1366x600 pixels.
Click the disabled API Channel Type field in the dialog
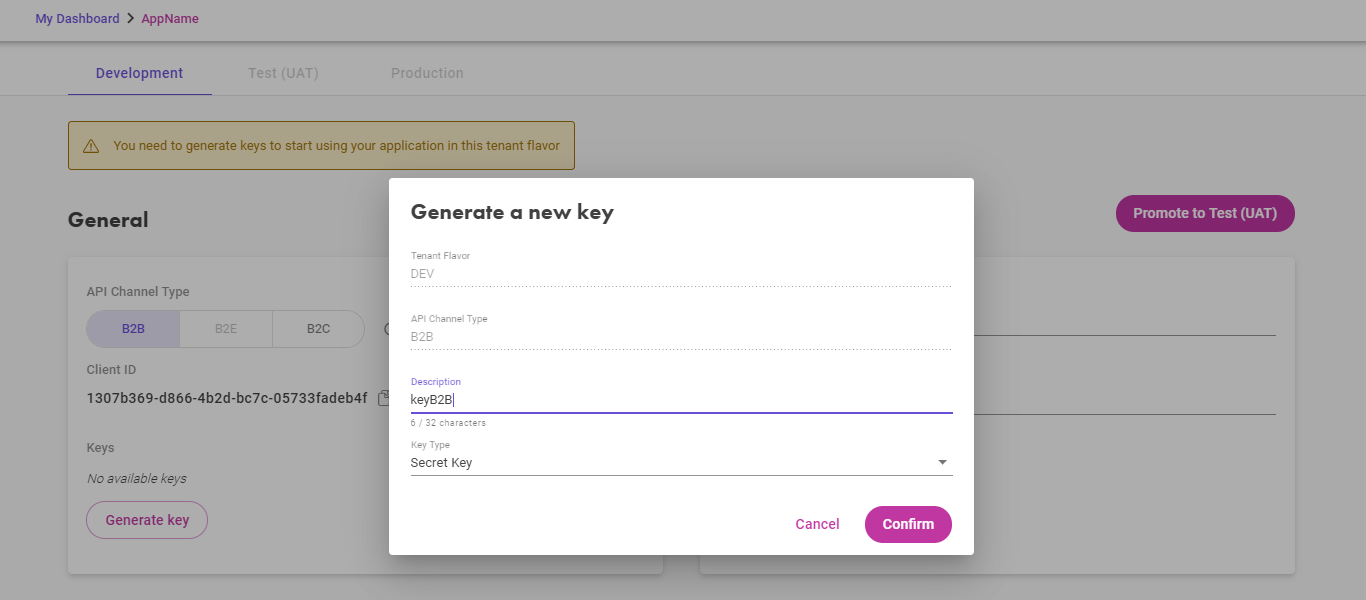(681, 337)
